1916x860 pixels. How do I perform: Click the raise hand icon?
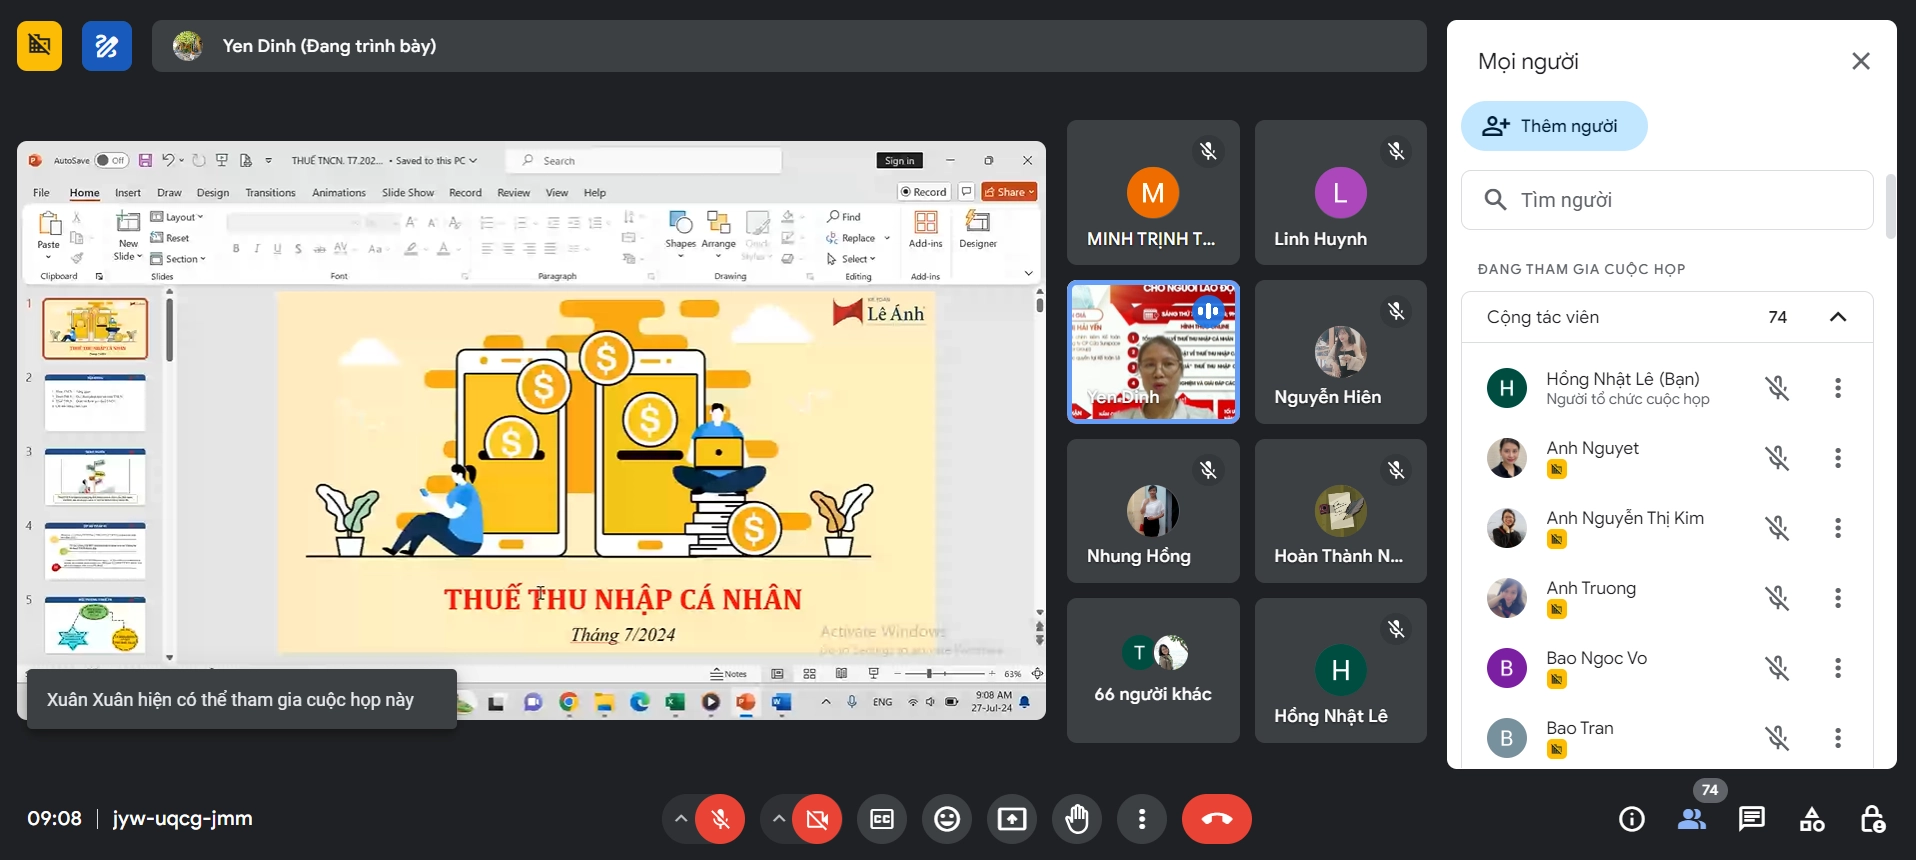(x=1076, y=819)
